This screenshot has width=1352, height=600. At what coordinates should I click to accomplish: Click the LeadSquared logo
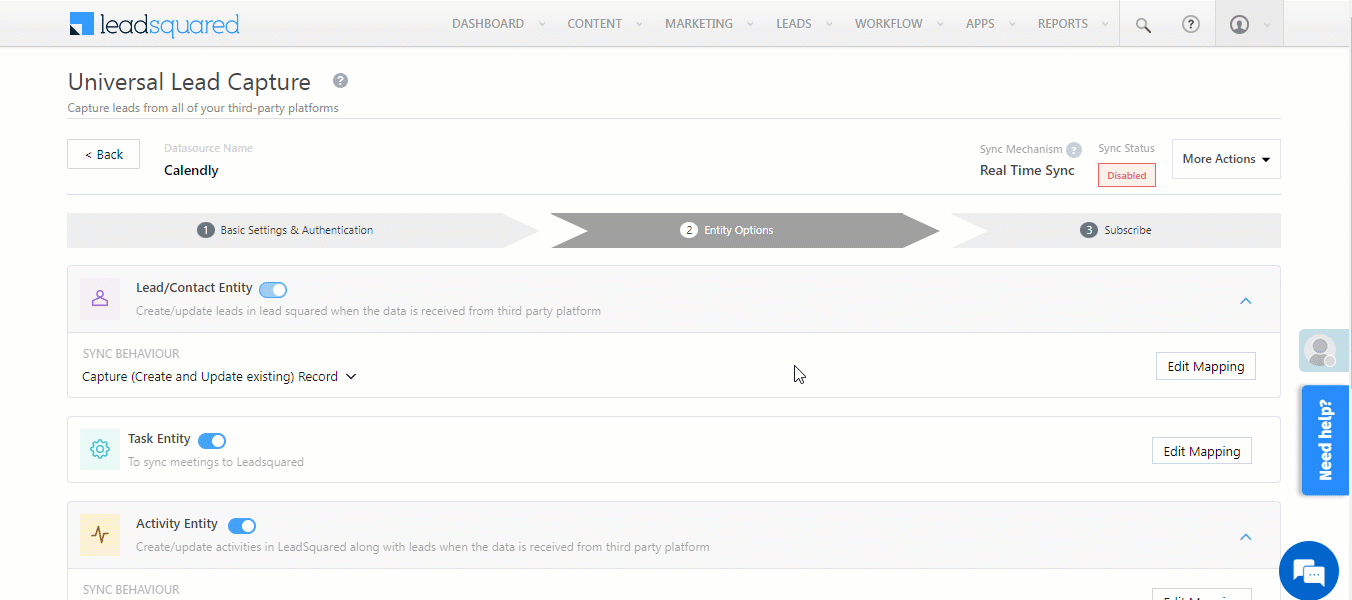(x=154, y=23)
